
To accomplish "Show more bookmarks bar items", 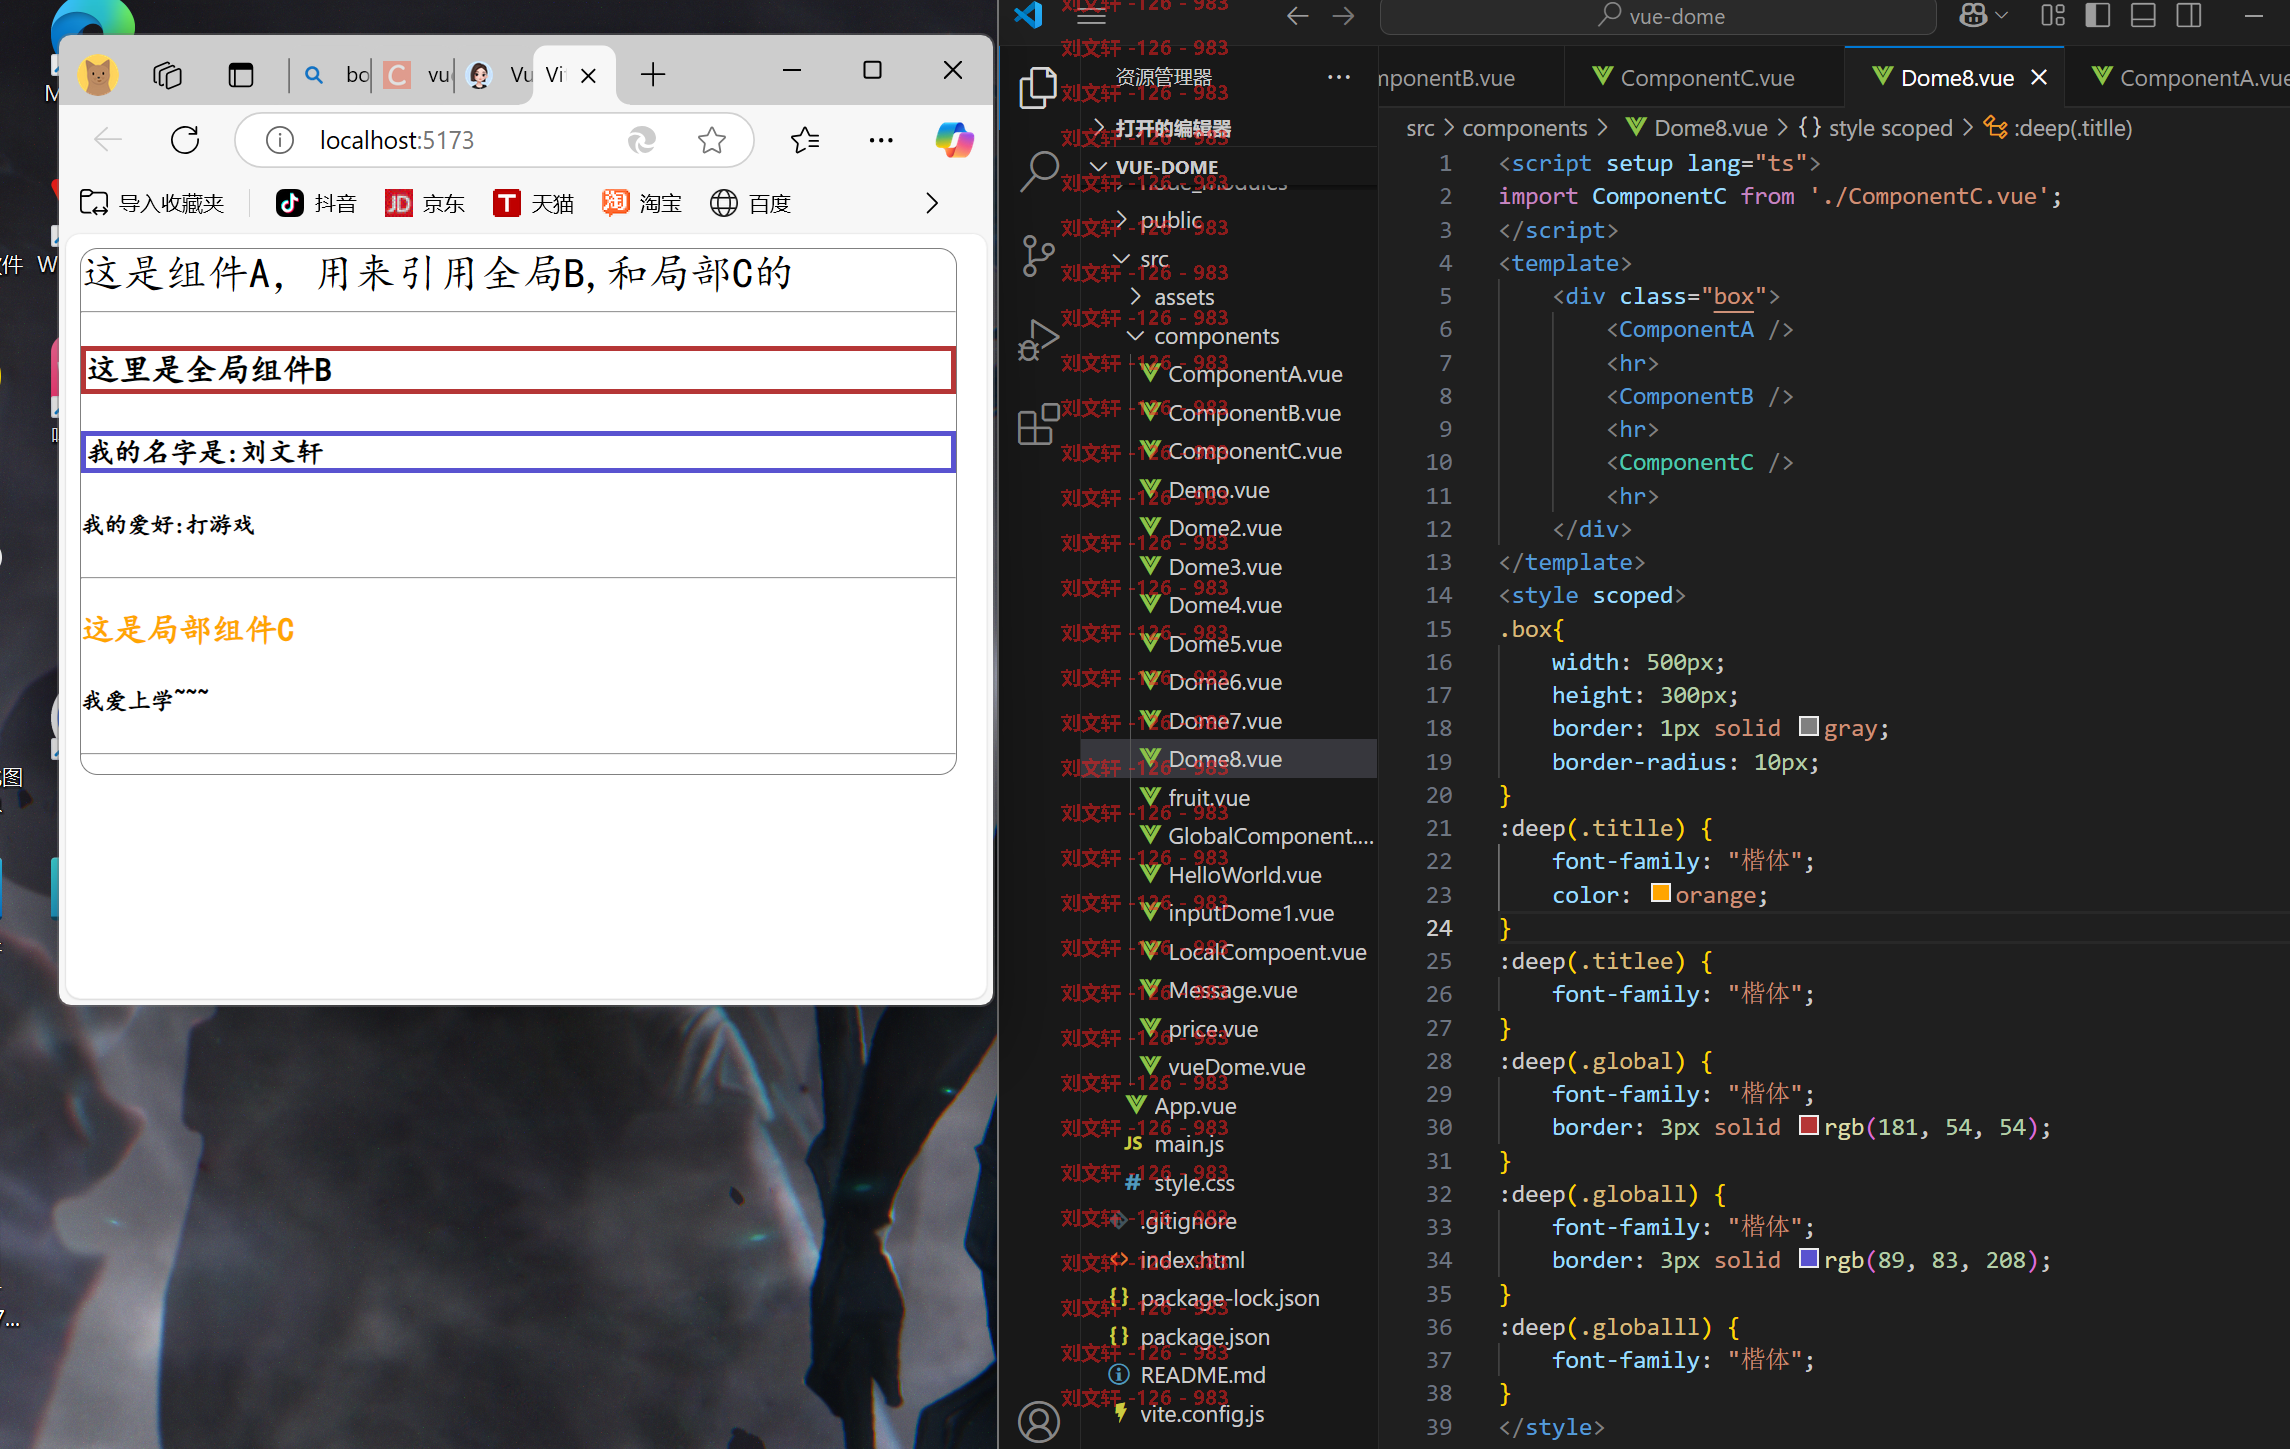I will pyautogui.click(x=932, y=203).
